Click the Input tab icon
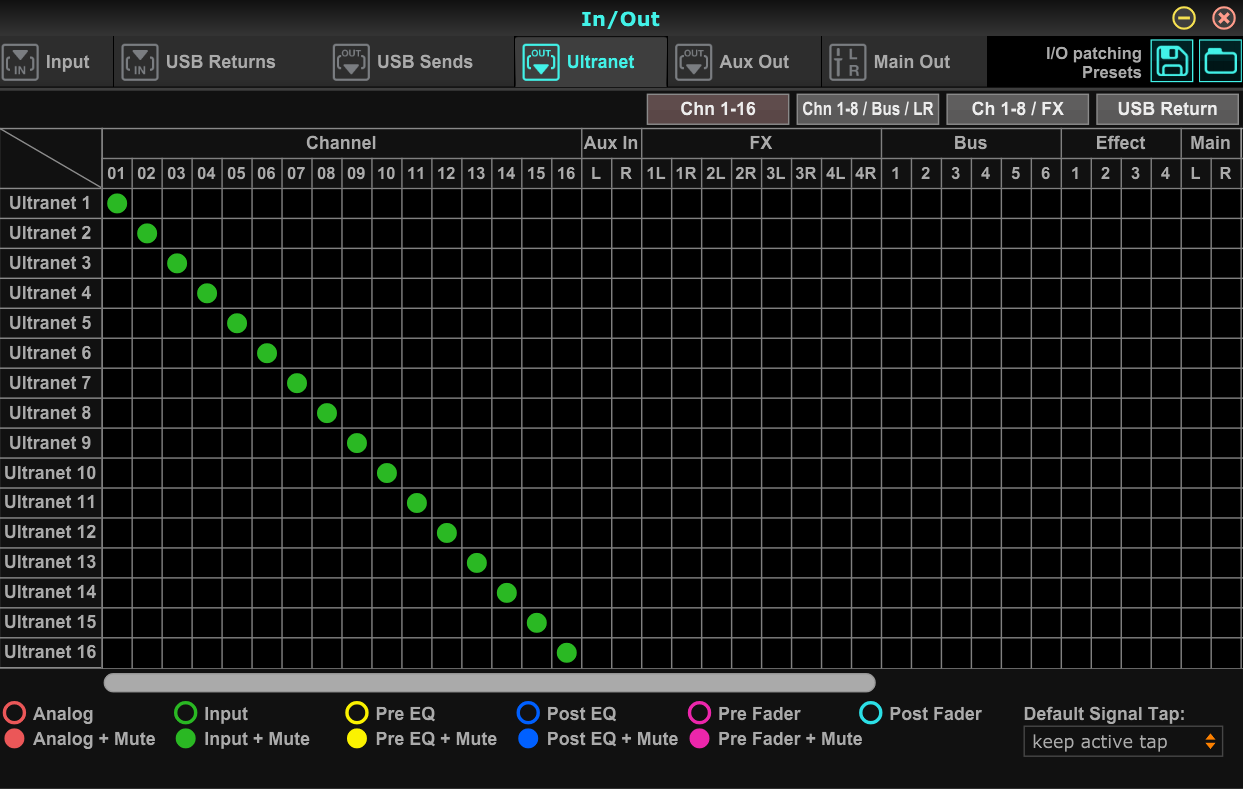The image size is (1243, 789). point(21,62)
